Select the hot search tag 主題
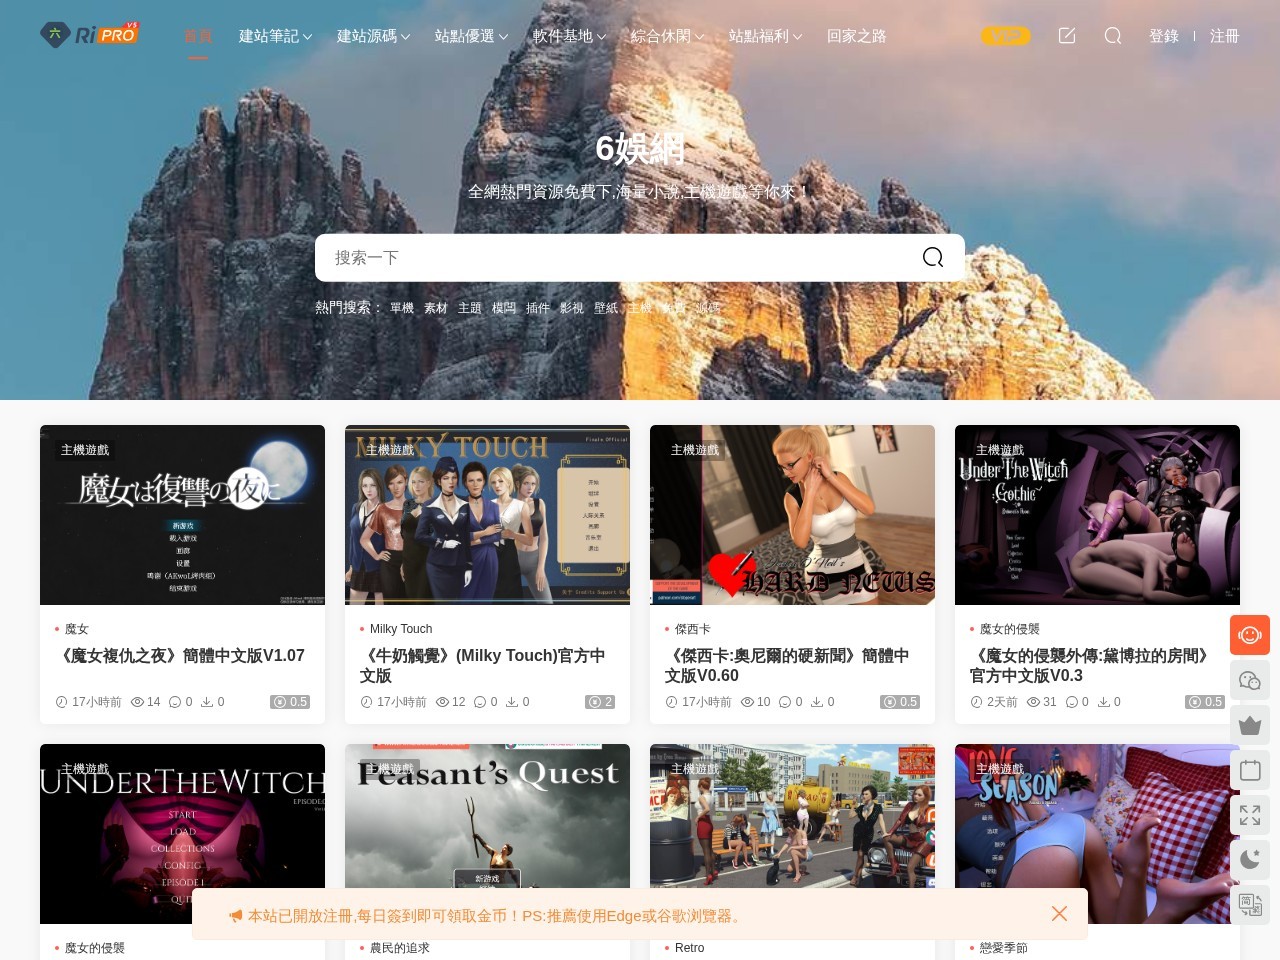Image resolution: width=1280 pixels, height=960 pixels. pos(470,308)
